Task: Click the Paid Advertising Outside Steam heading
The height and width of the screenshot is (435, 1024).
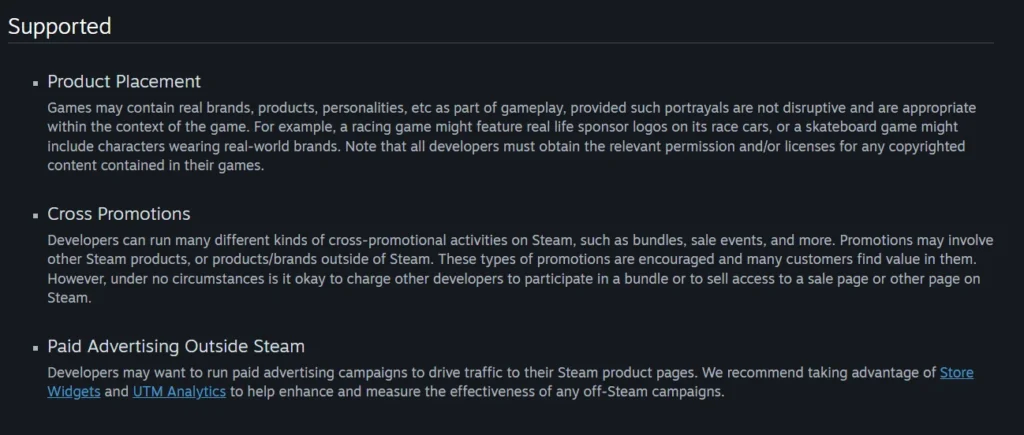Action: click(176, 347)
